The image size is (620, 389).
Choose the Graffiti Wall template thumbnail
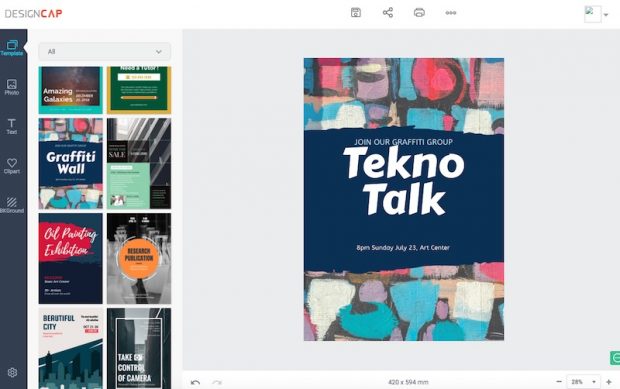[71, 163]
